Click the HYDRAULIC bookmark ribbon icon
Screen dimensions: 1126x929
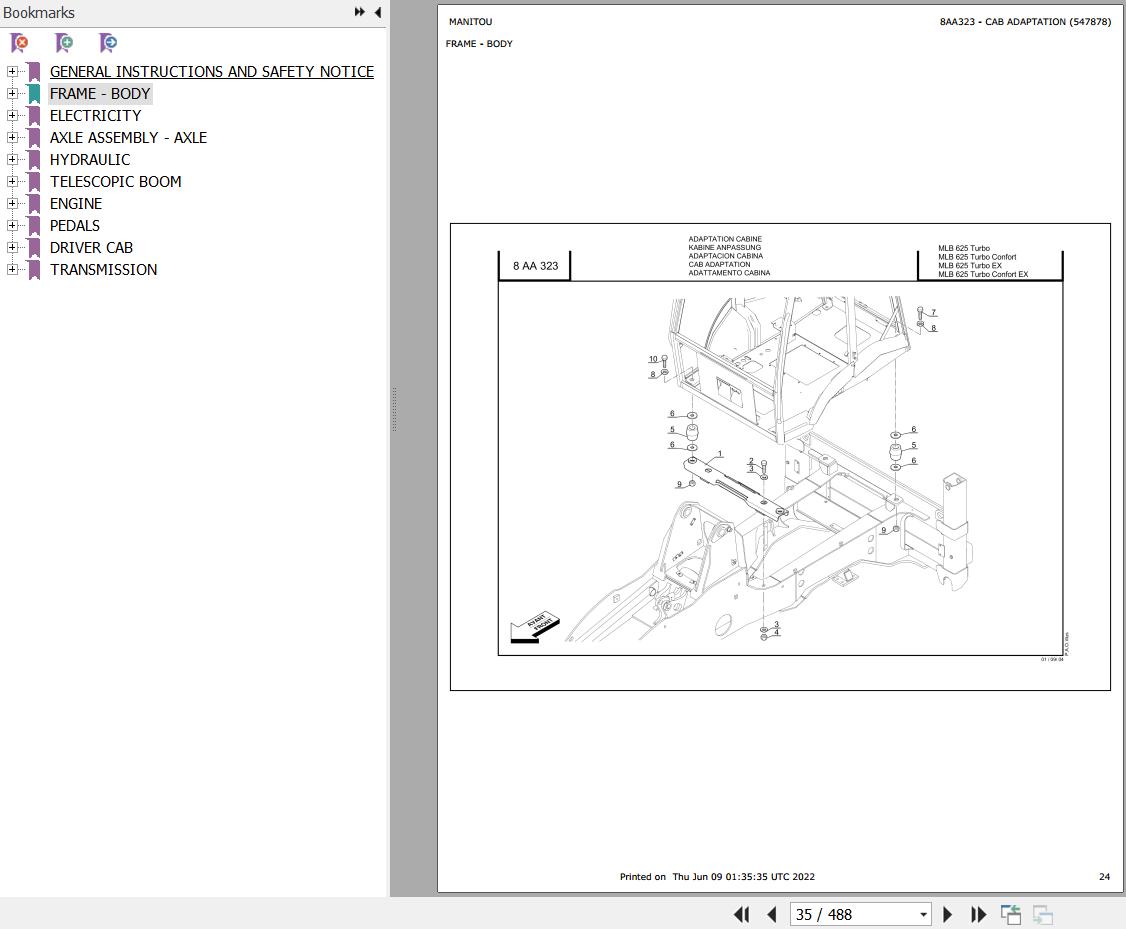click(x=34, y=160)
